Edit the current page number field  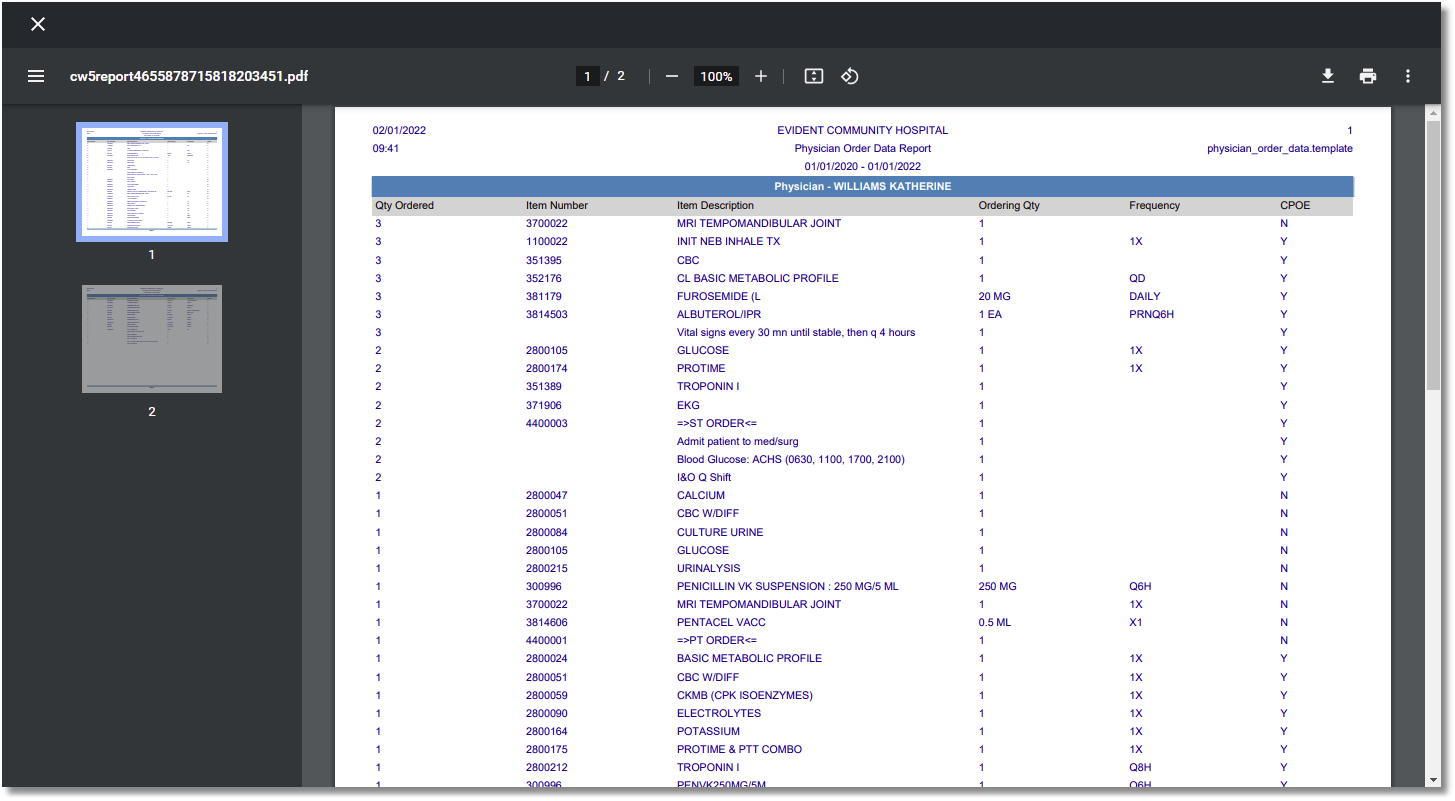pyautogui.click(x=588, y=76)
